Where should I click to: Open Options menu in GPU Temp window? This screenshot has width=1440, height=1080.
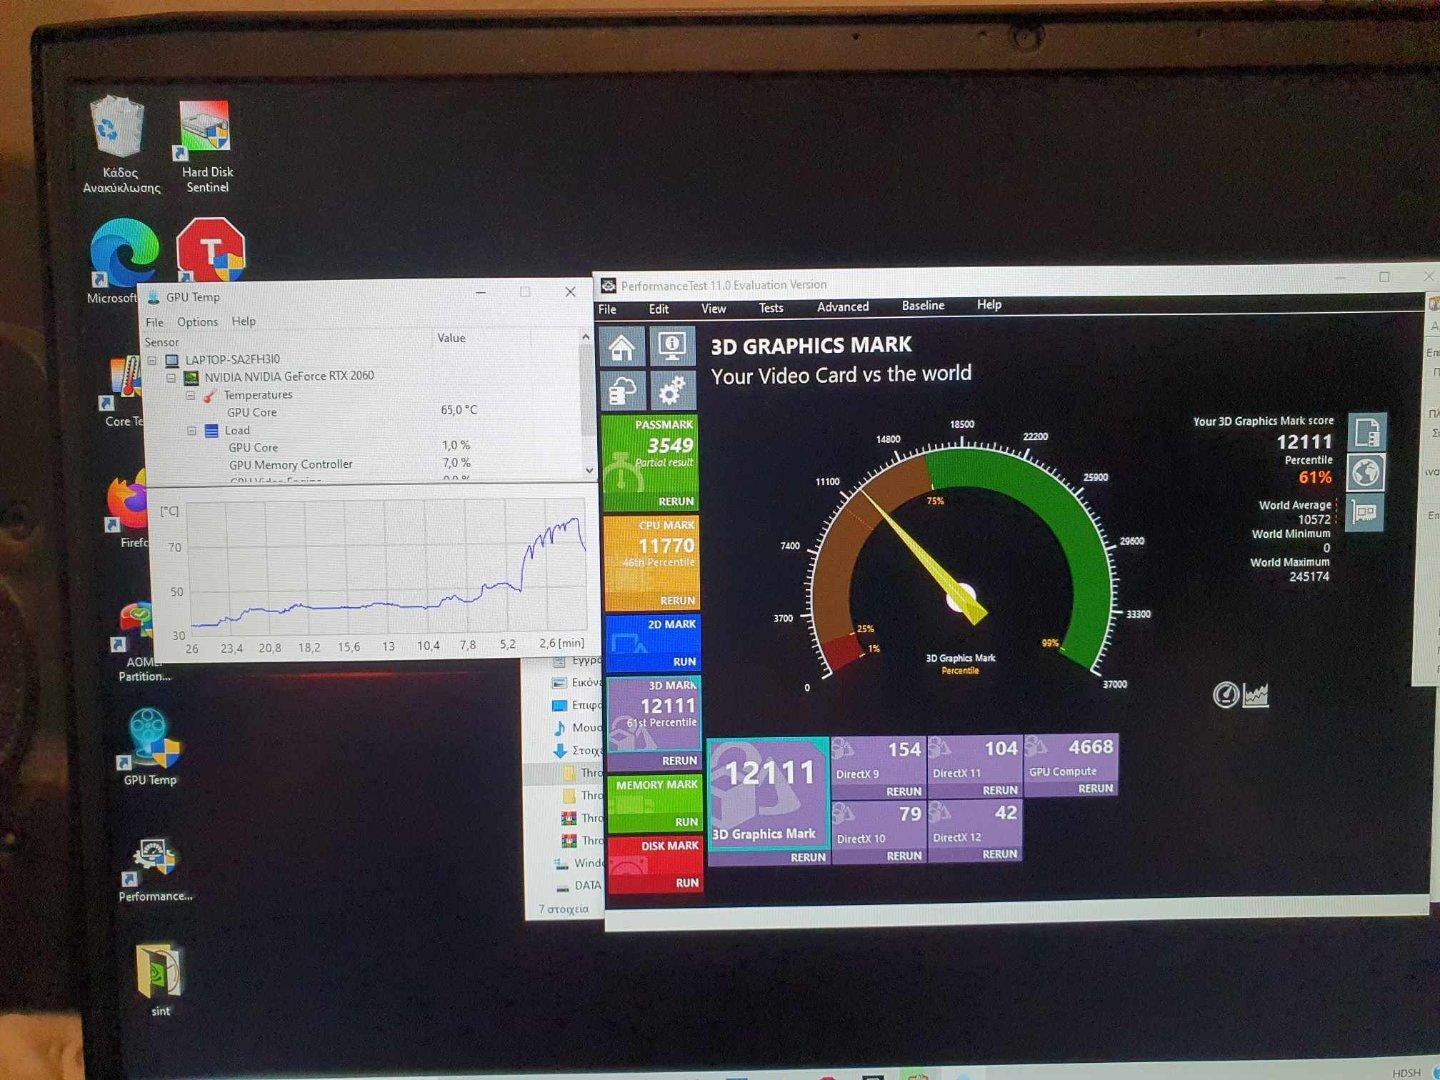click(x=197, y=322)
